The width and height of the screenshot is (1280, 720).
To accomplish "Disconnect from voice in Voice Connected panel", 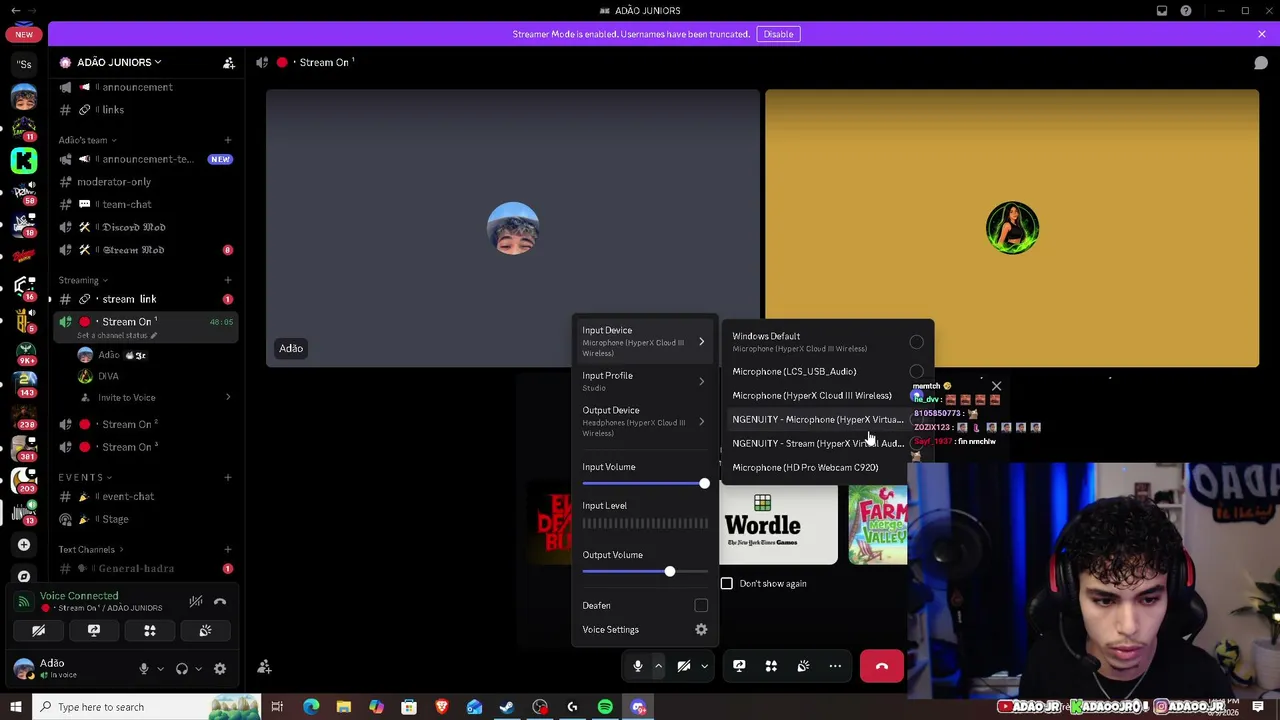I will coord(220,602).
